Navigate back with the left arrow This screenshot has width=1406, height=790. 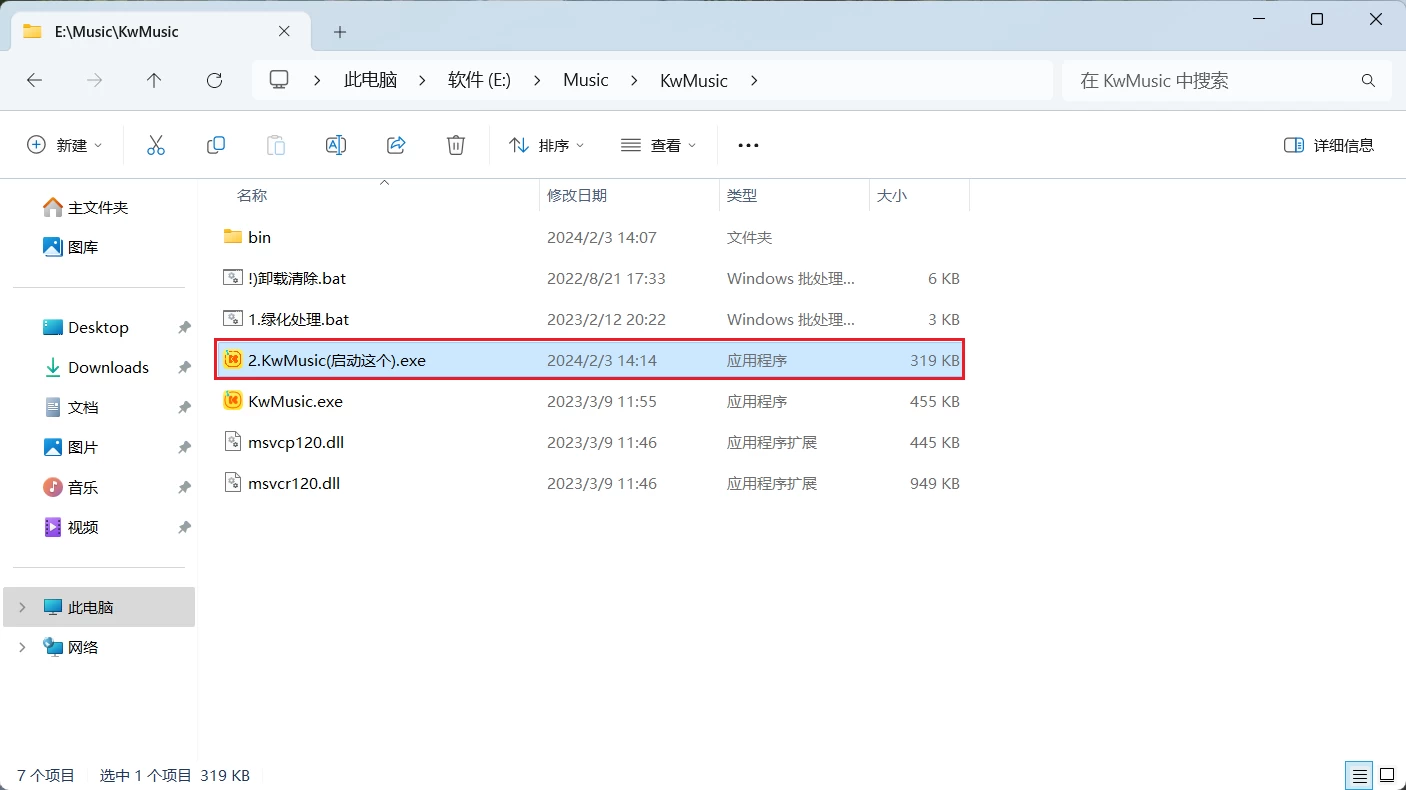[34, 80]
